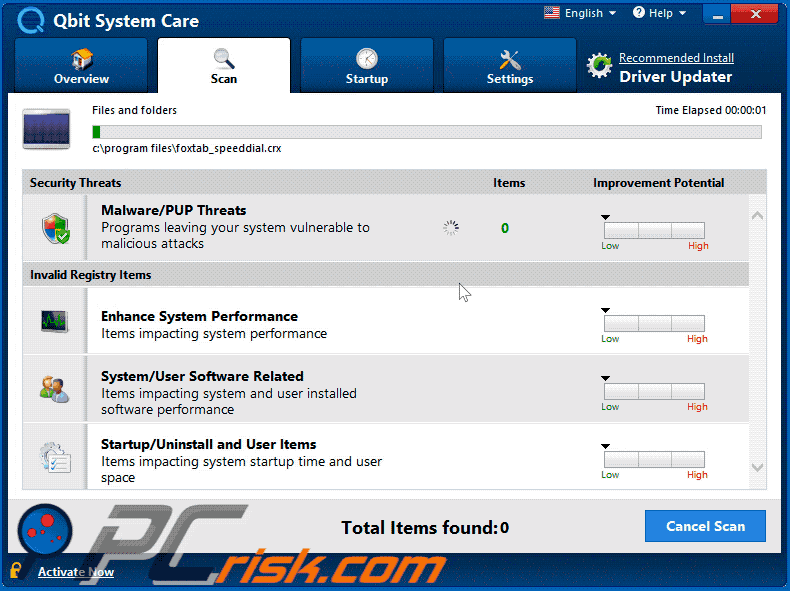Click Malware/PUP Threats improvement potential gauge
790x591 pixels.
pos(654,231)
